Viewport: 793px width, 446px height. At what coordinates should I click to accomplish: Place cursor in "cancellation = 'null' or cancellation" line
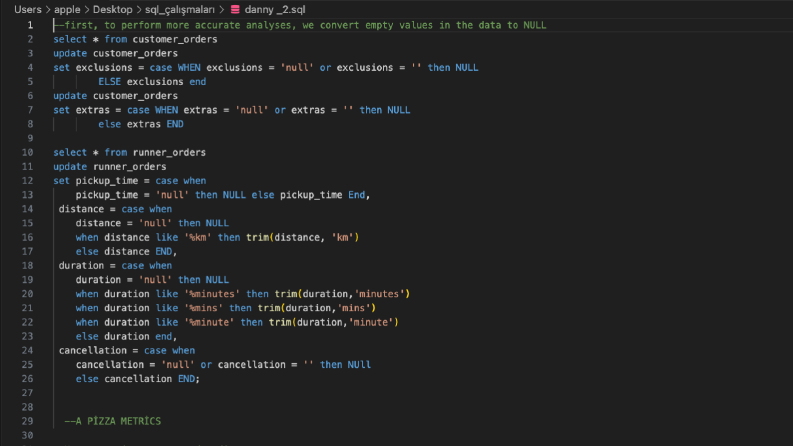[224, 365]
